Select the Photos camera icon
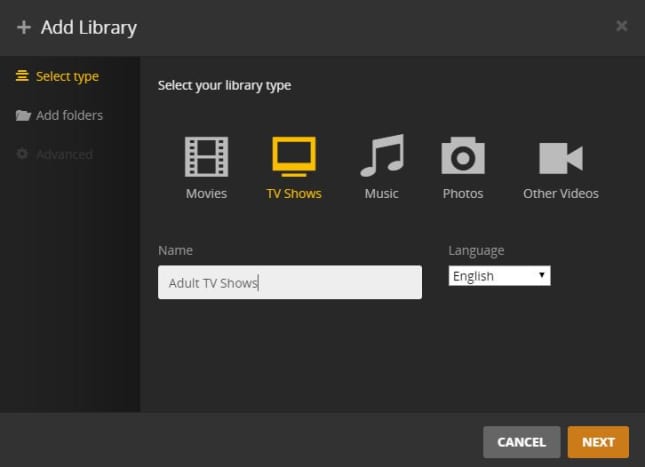The image size is (645, 467). [463, 156]
